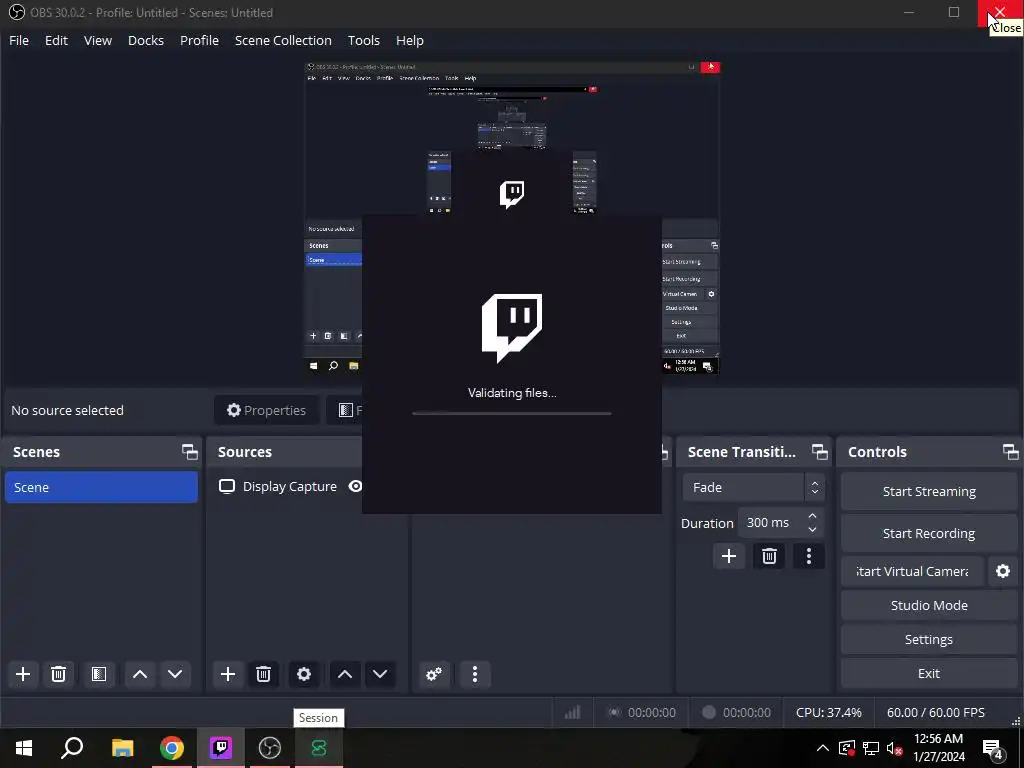Screen dimensions: 1024x768
Task: Move scene down arrow
Action: tap(175, 674)
